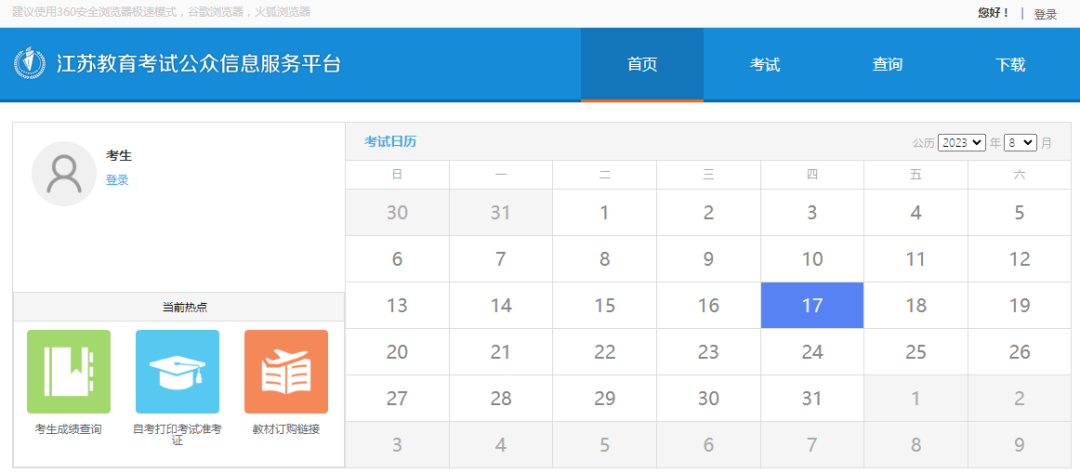This screenshot has height=473, width=1080.
Task: Click the 登录 link in top right corner
Action: coord(1045,14)
